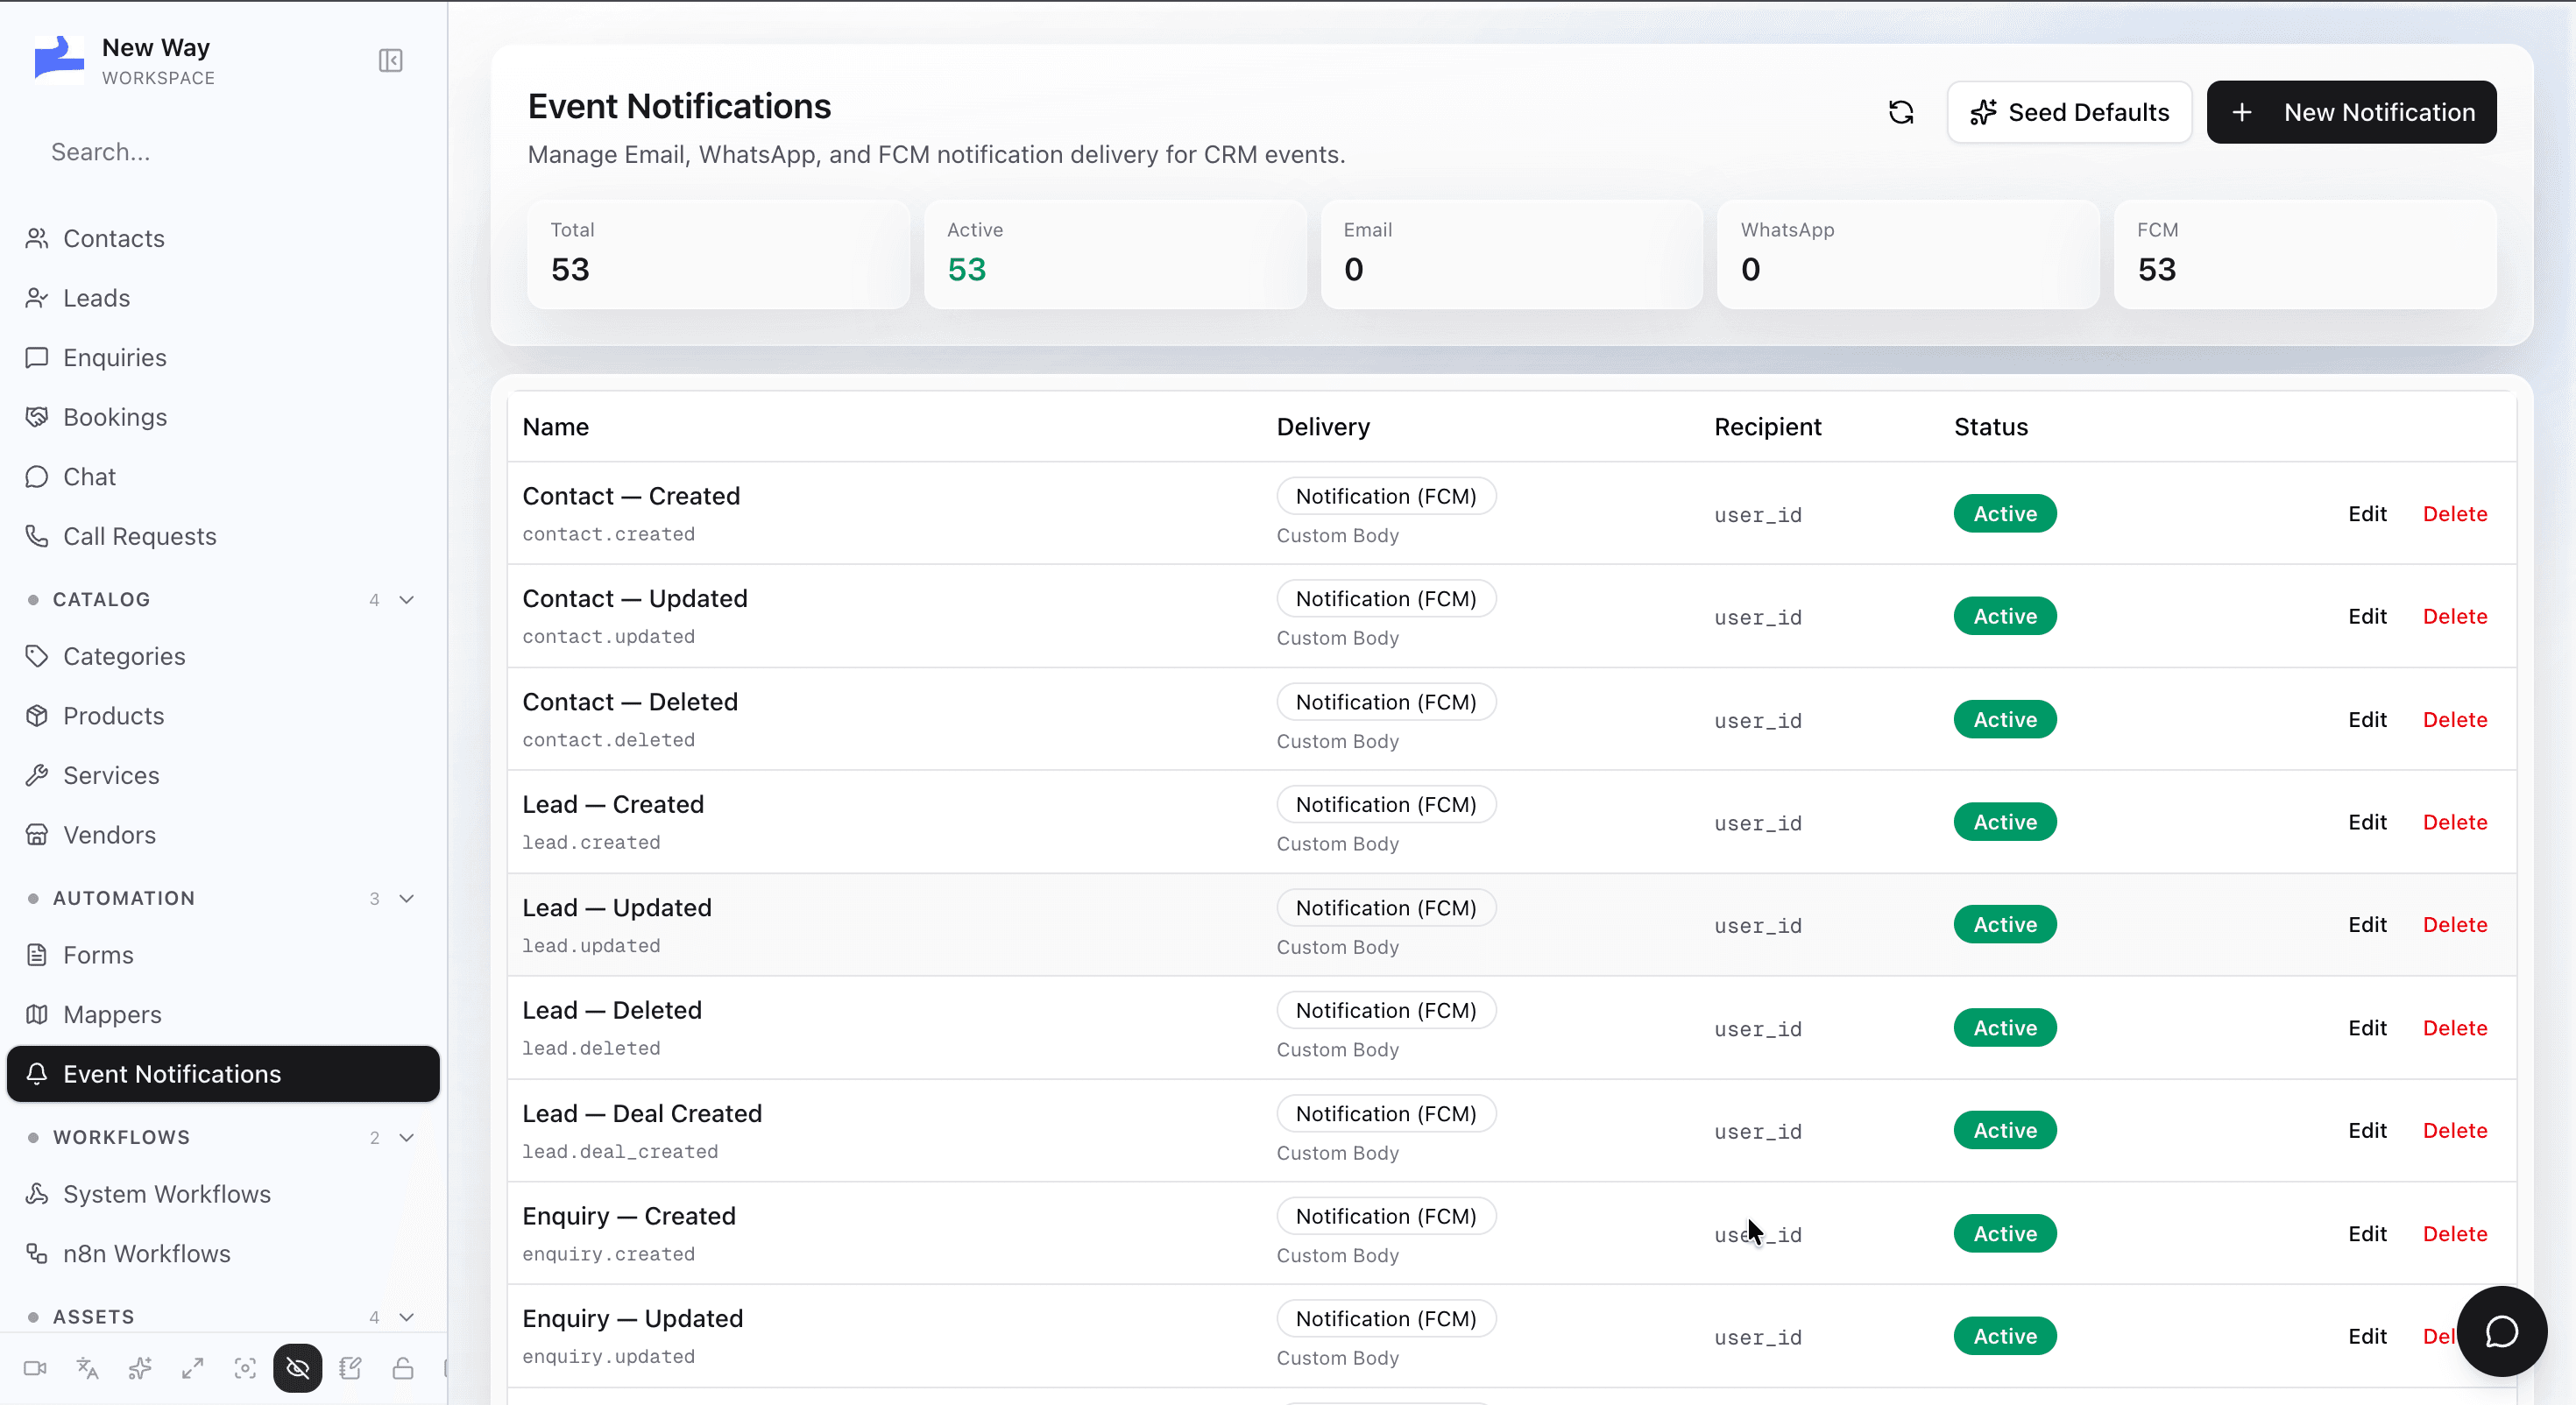The image size is (2576, 1405).
Task: Open System Workflows in the sidebar
Action: point(222,1194)
